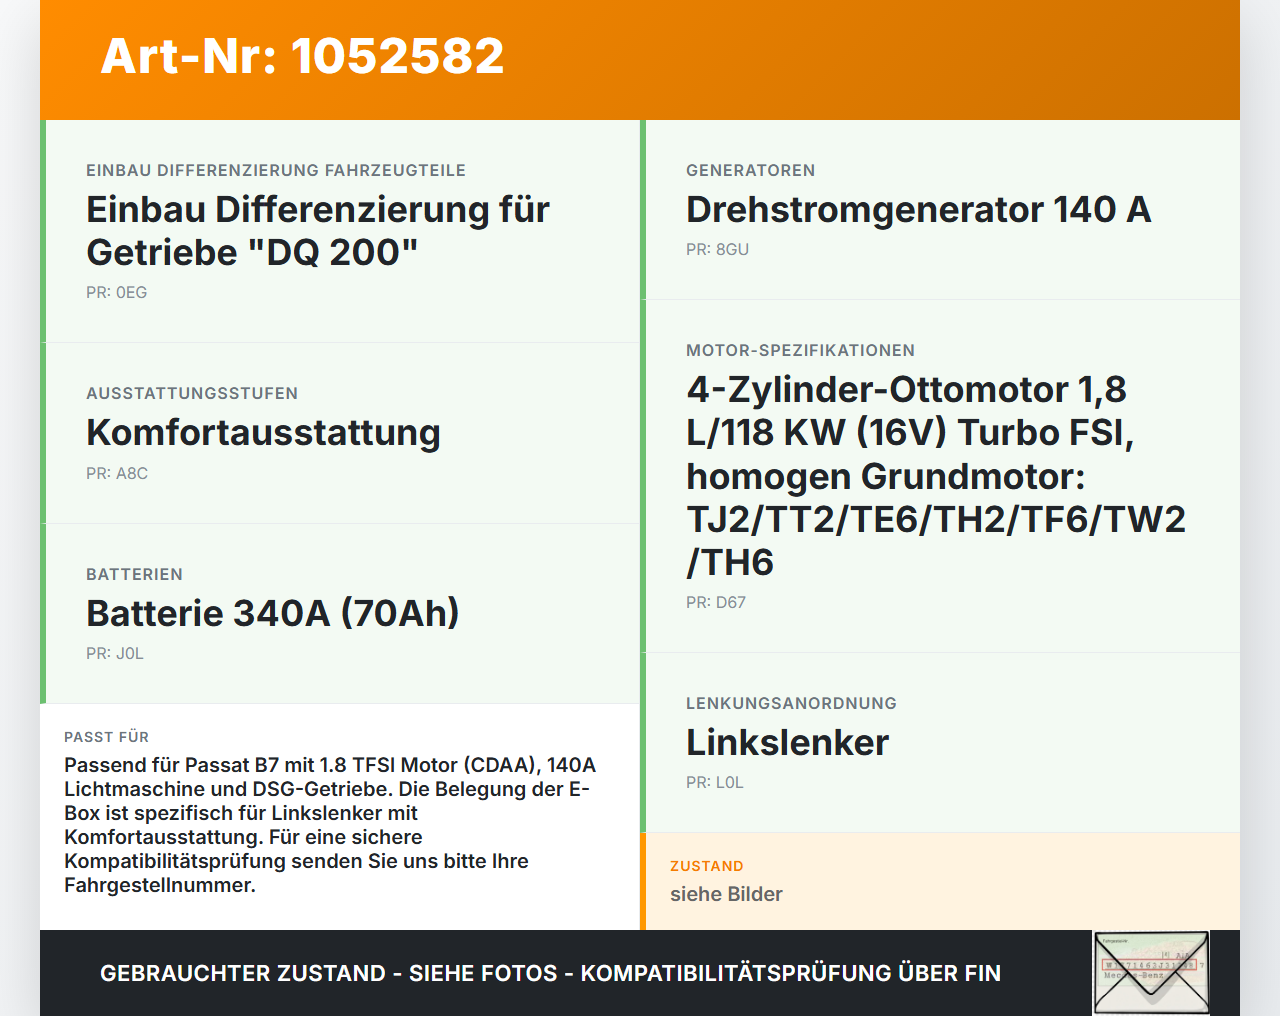This screenshot has height=1017, width=1280.
Task: Select the 'Komfortausstattung' heading
Action: (263, 433)
